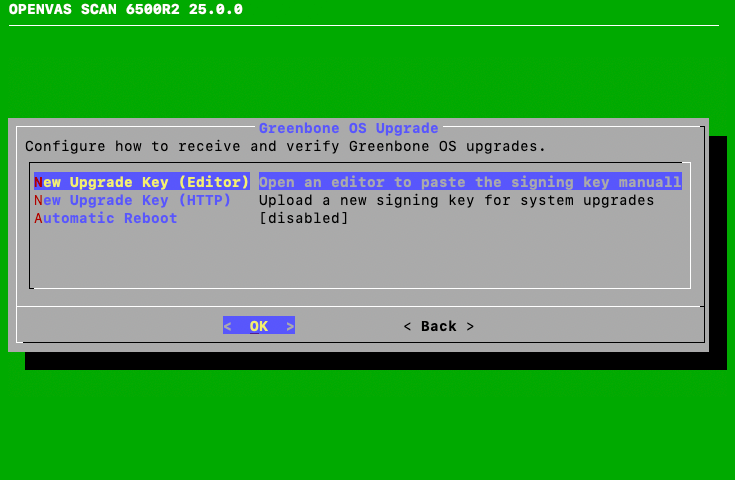Click the 'Open an editor to paste' description
The width and height of the screenshot is (735, 480).
coord(470,182)
